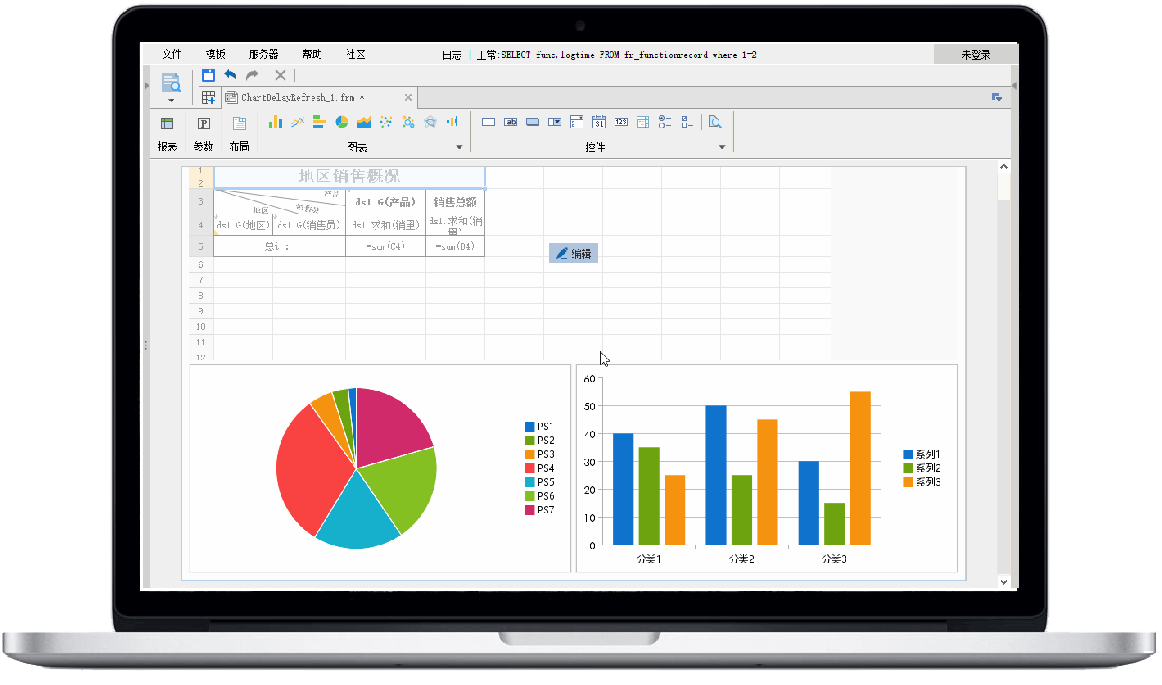Screen dimensions: 1162x685
Task: Open the 文件 menu
Action: tap(172, 55)
